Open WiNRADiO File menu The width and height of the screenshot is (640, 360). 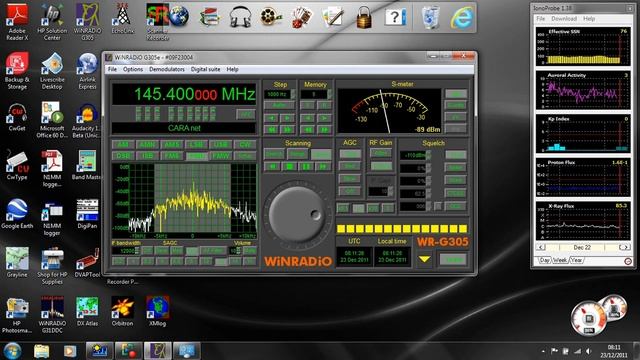pos(112,69)
